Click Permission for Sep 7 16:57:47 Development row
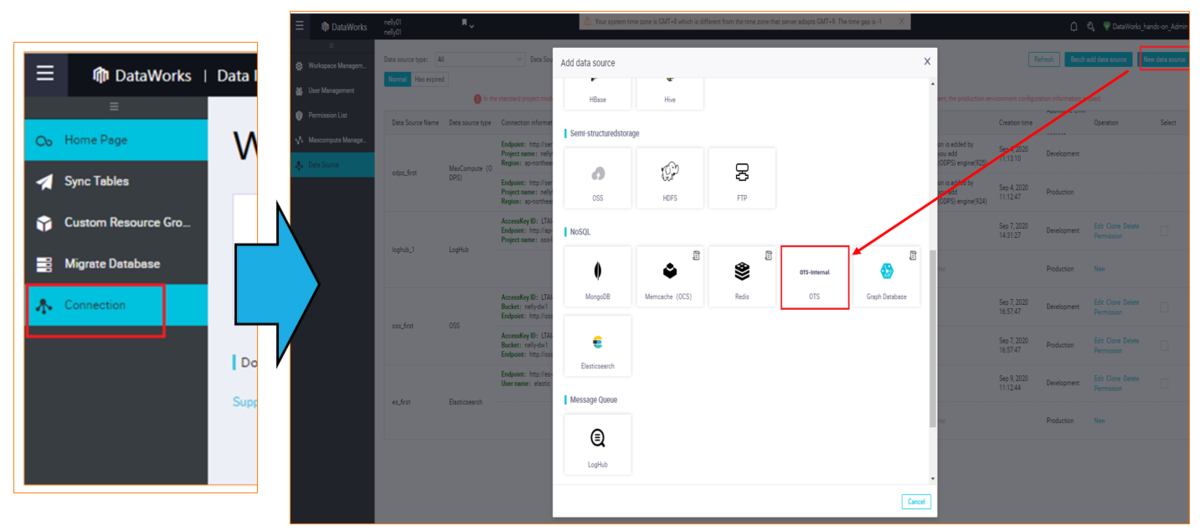This screenshot has height=531, width=1200. (1108, 312)
